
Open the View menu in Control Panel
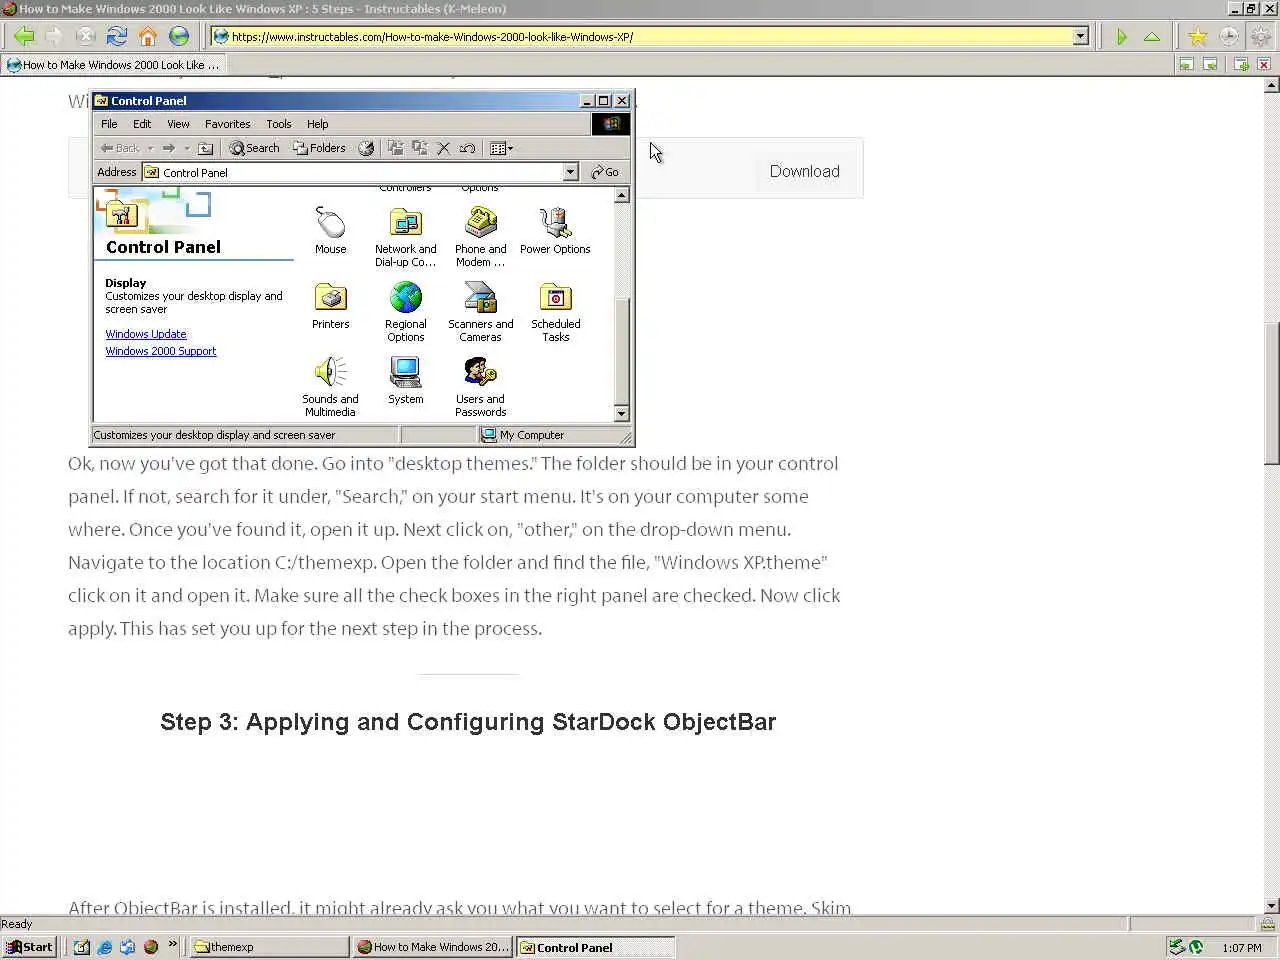click(x=178, y=124)
